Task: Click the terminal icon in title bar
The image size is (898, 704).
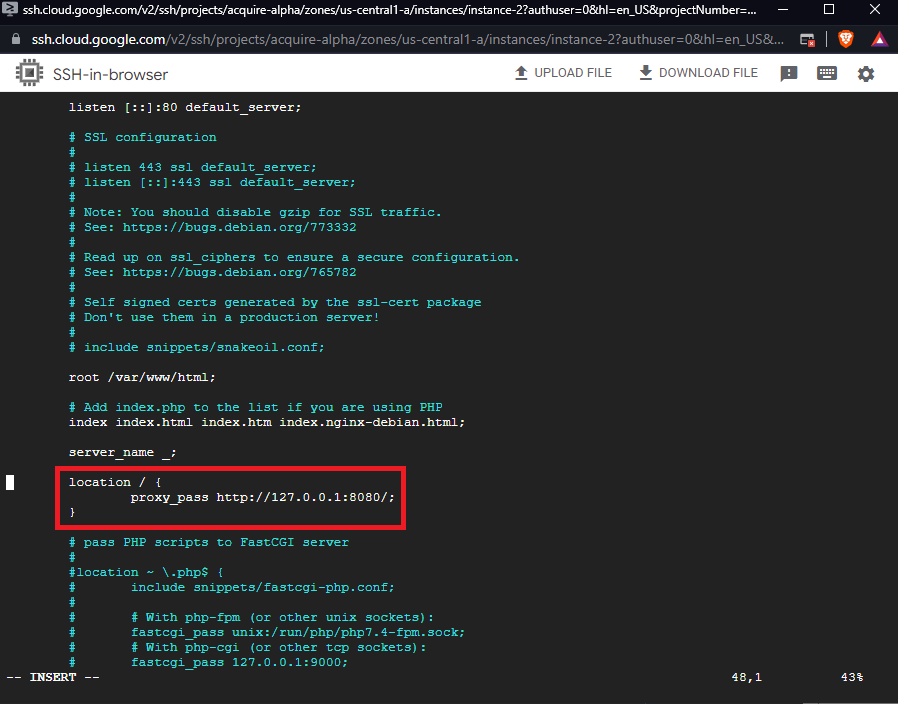Action: coord(10,9)
